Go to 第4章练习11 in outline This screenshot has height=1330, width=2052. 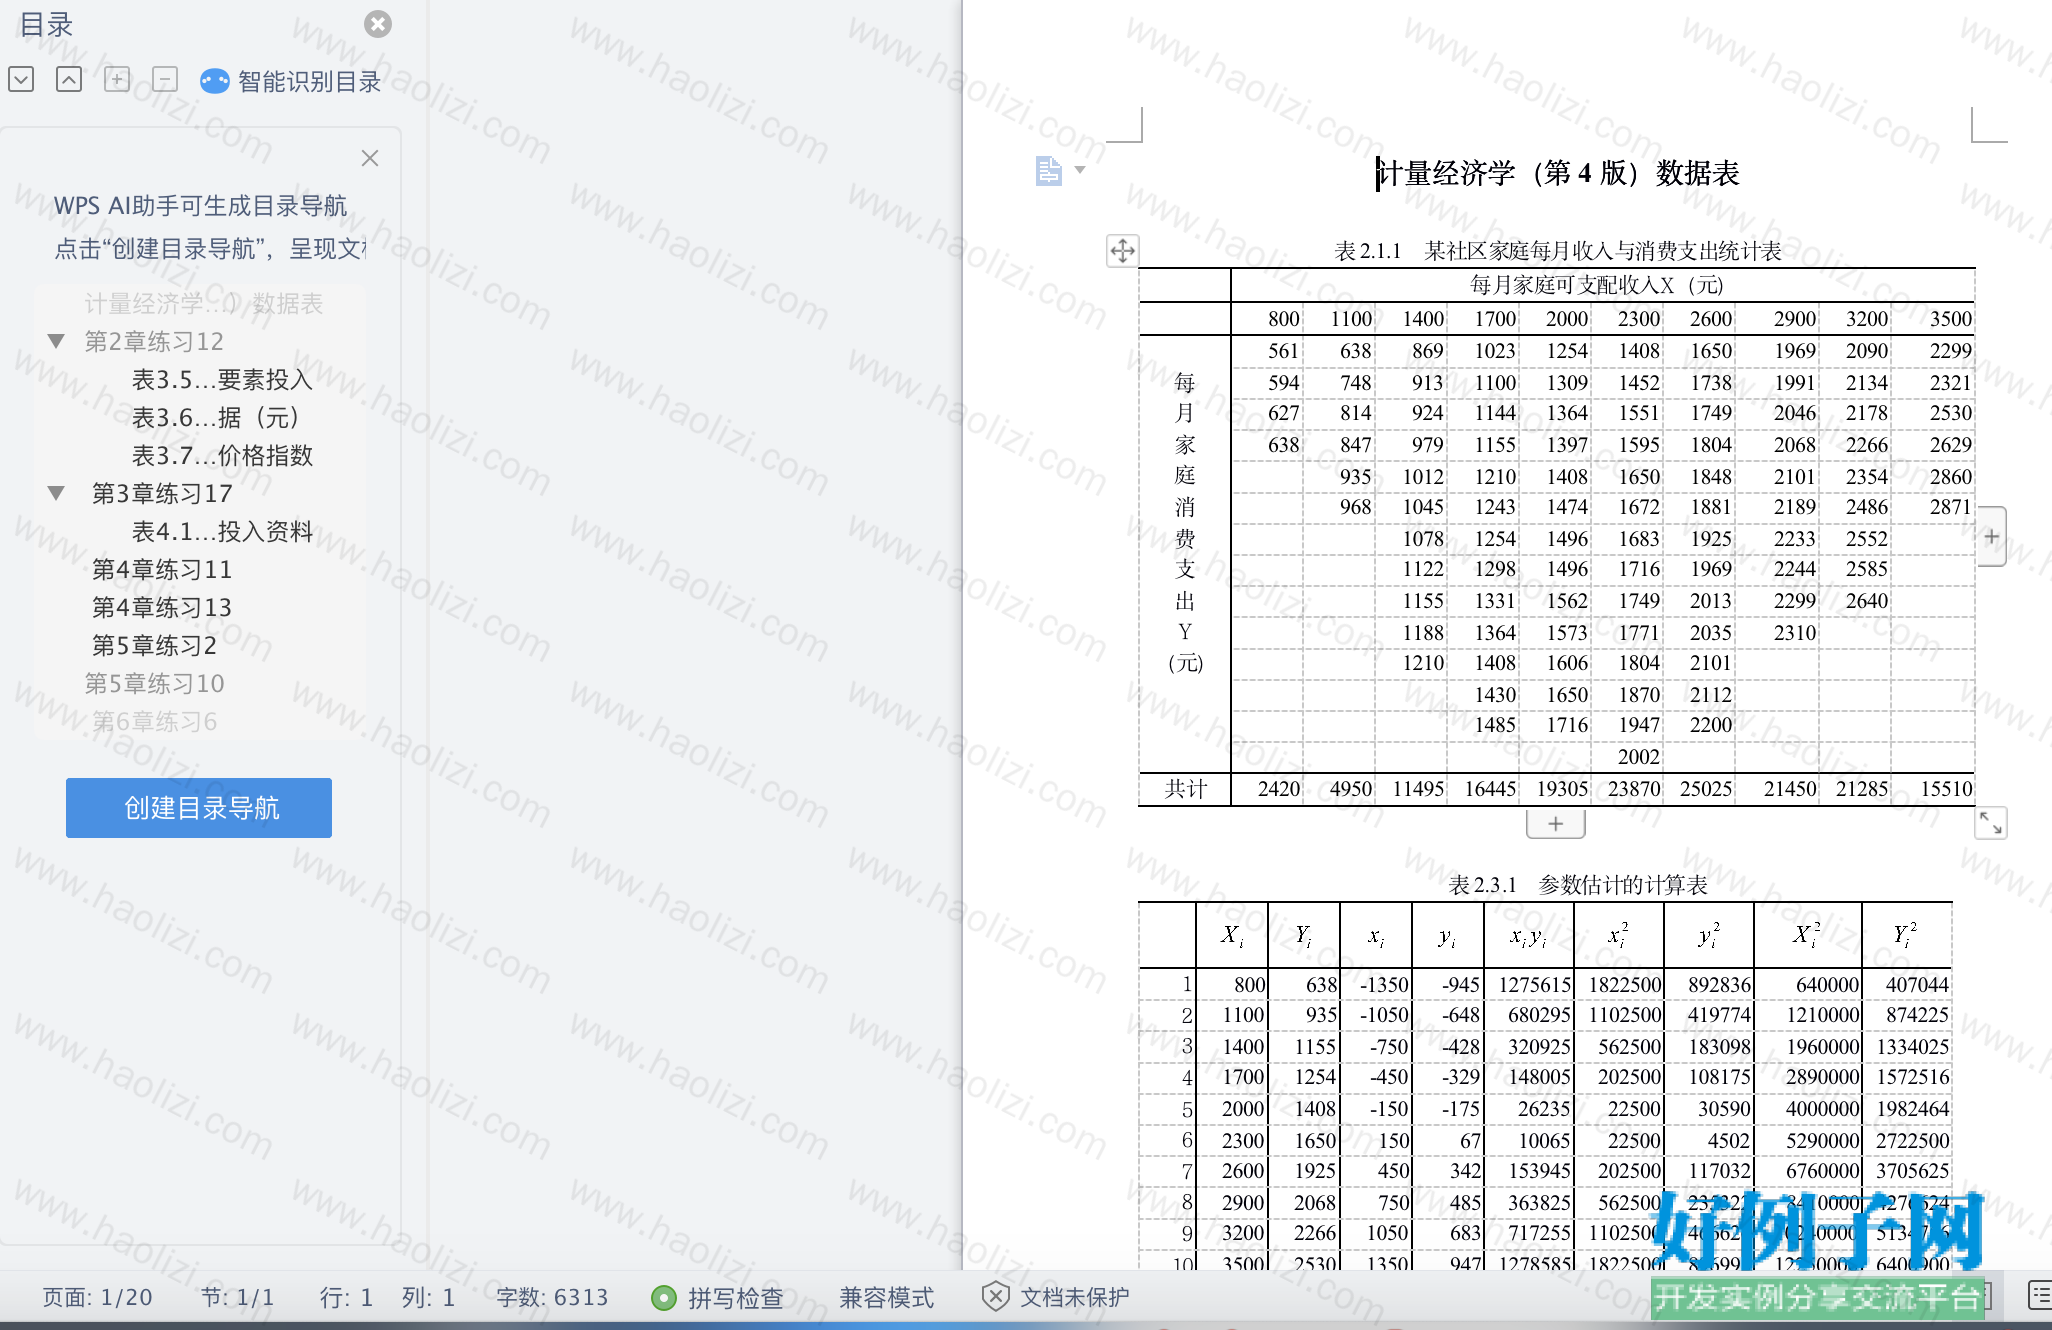(162, 570)
